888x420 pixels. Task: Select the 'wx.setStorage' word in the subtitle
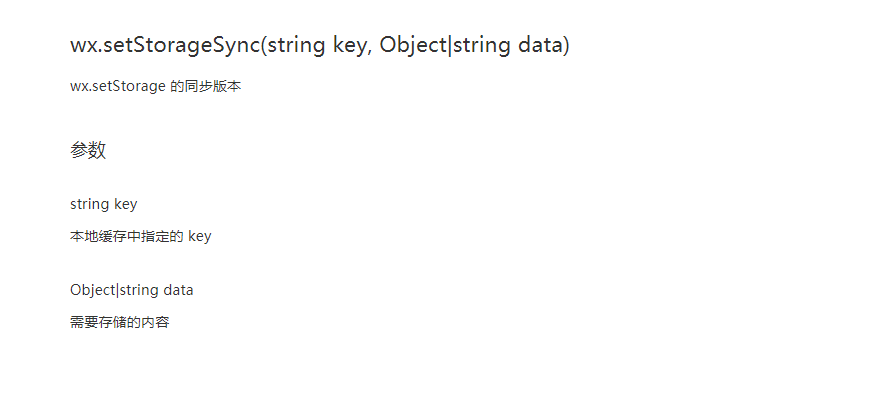118,87
